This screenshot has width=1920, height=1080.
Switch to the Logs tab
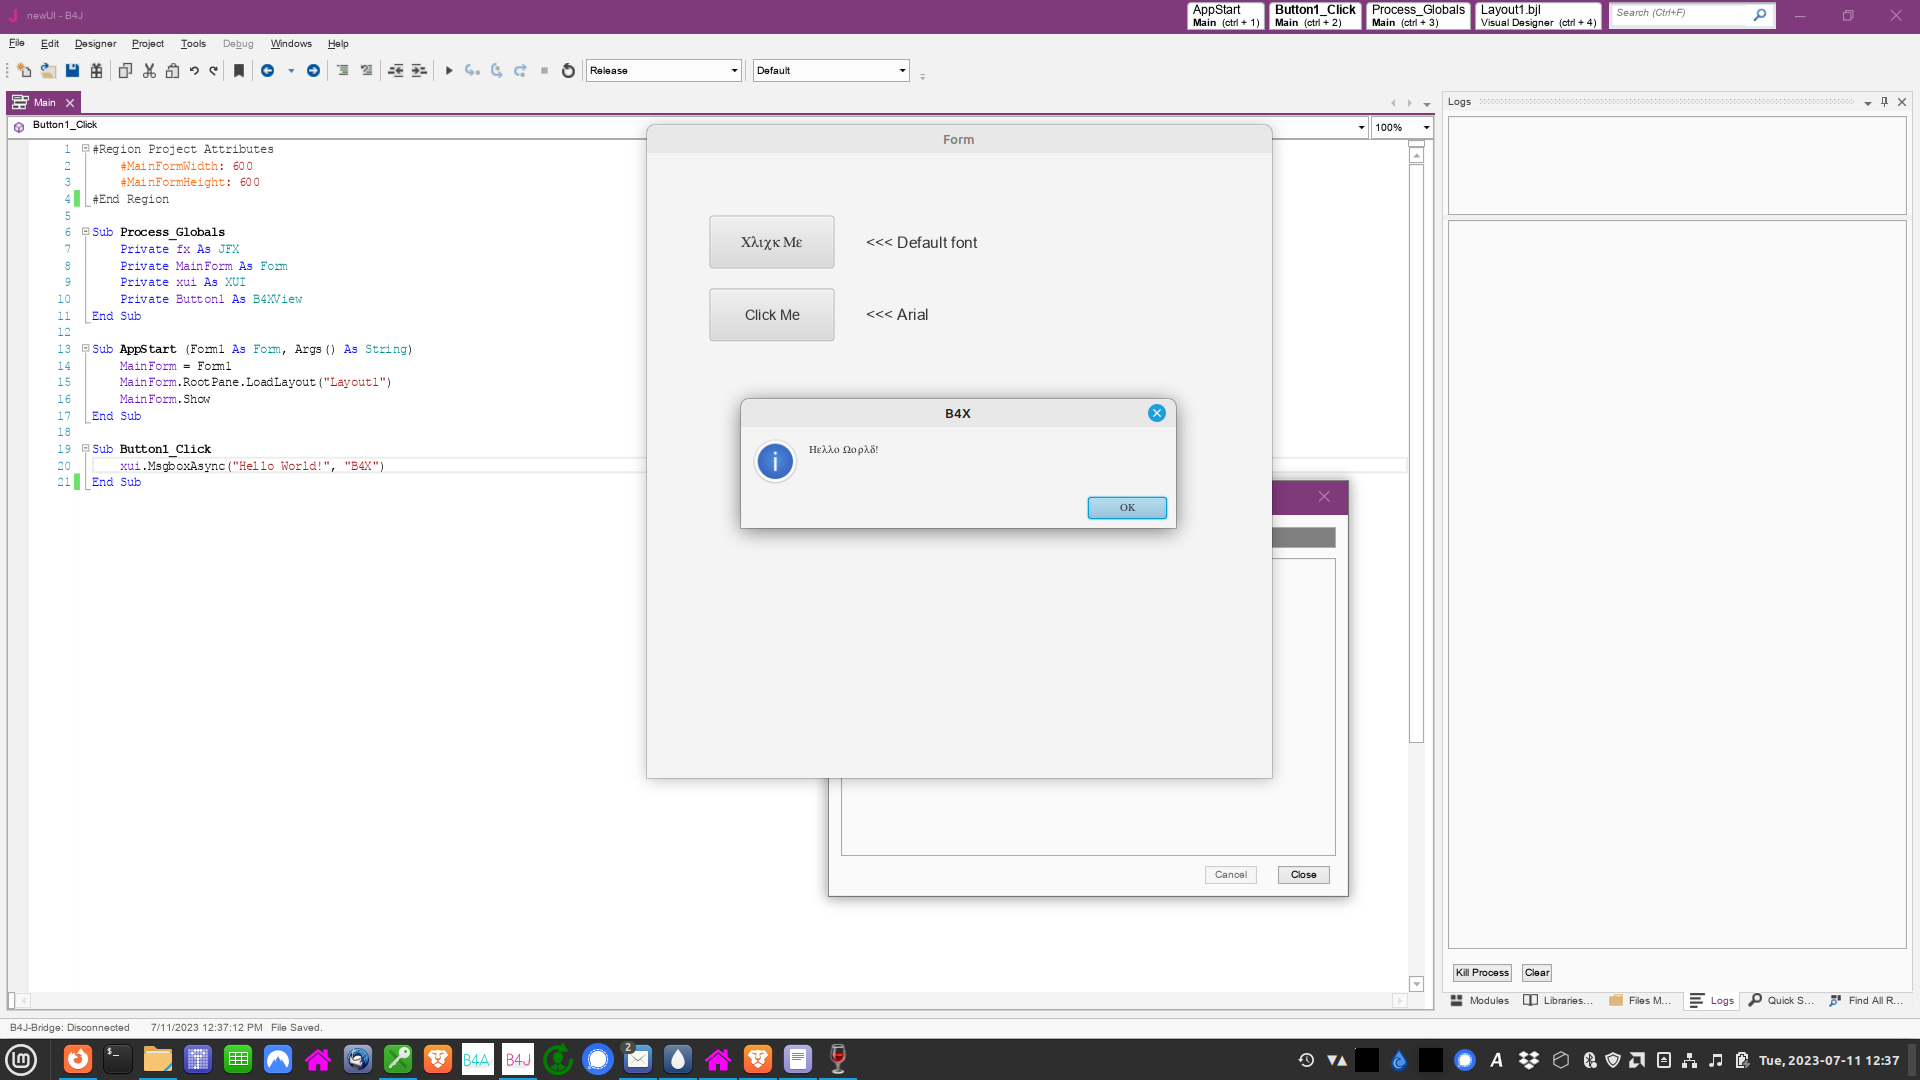pos(1712,1000)
